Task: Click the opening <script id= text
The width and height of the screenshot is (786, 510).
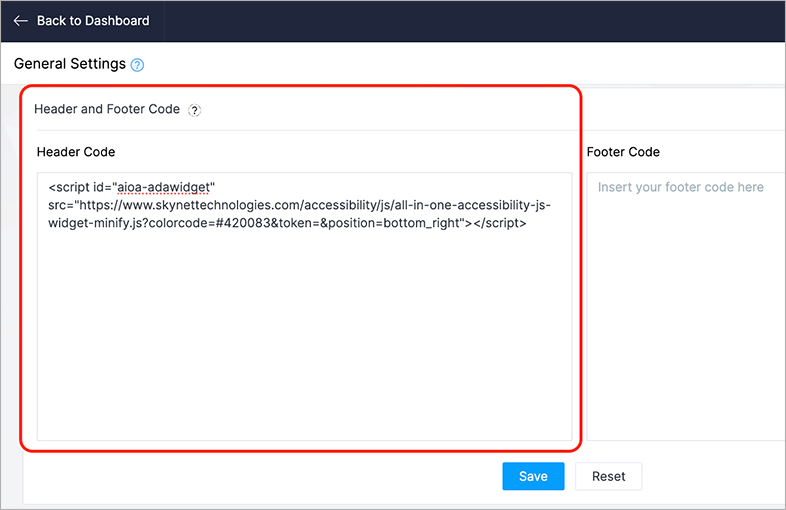Action: [x=78, y=187]
